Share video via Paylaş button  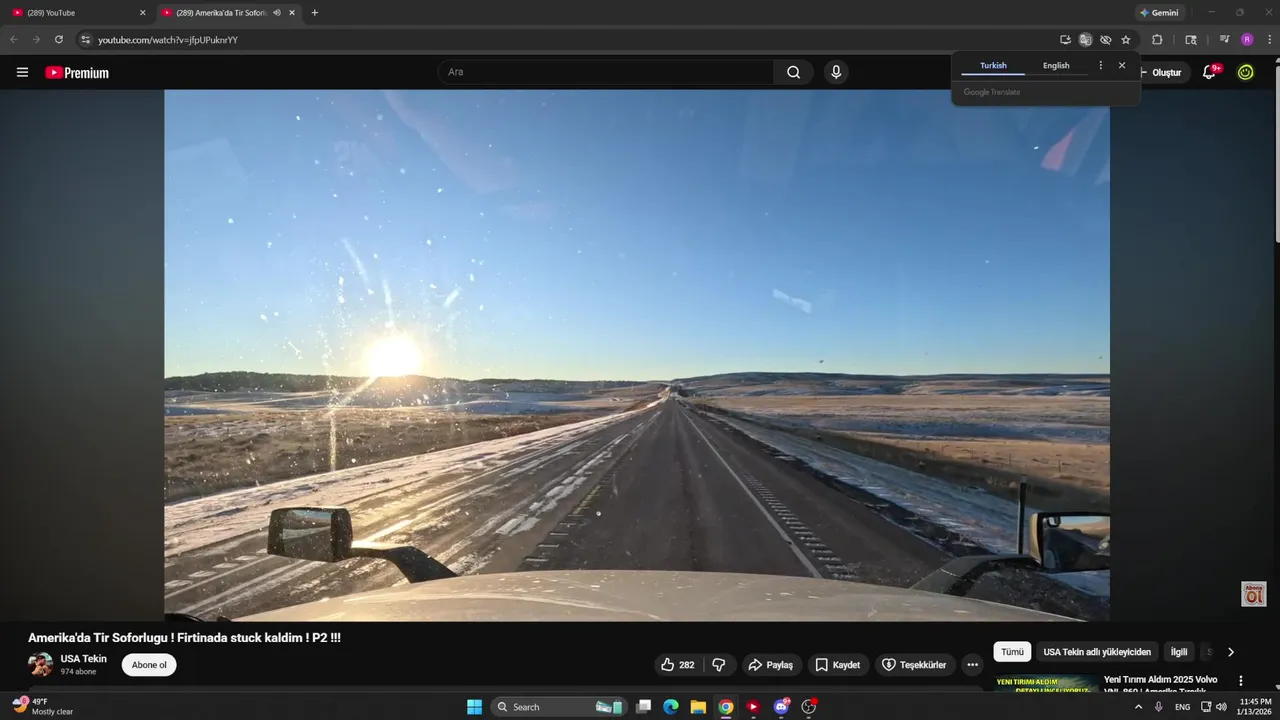click(x=770, y=665)
